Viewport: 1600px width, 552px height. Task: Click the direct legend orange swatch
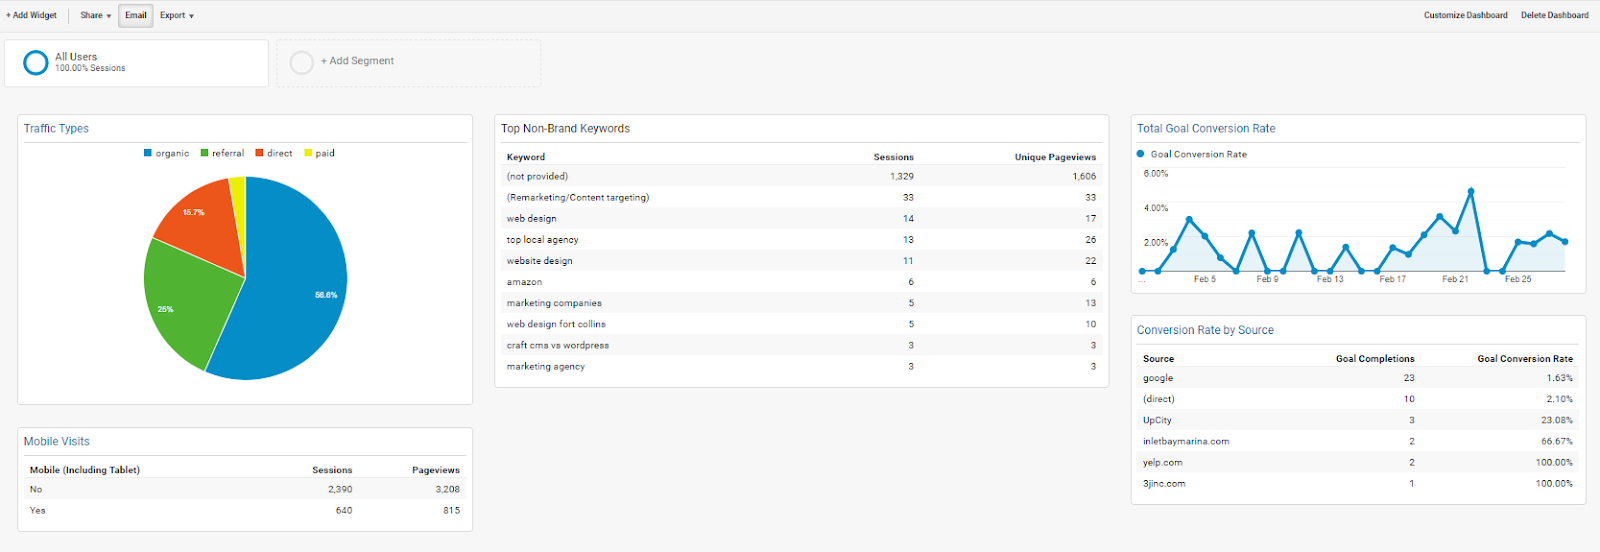coord(259,153)
